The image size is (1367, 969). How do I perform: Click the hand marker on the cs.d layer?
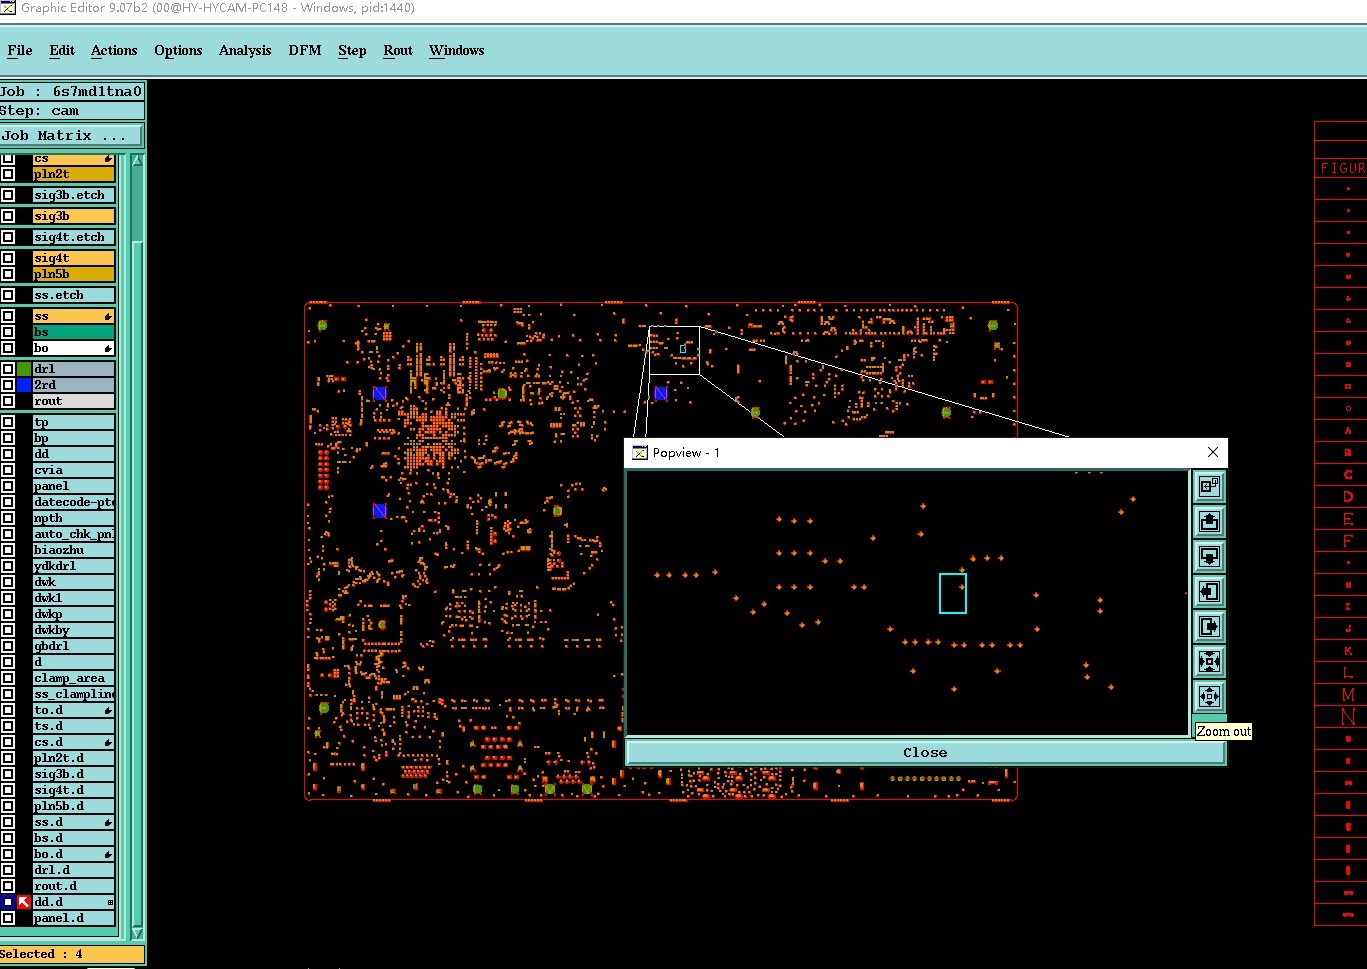pos(108,742)
